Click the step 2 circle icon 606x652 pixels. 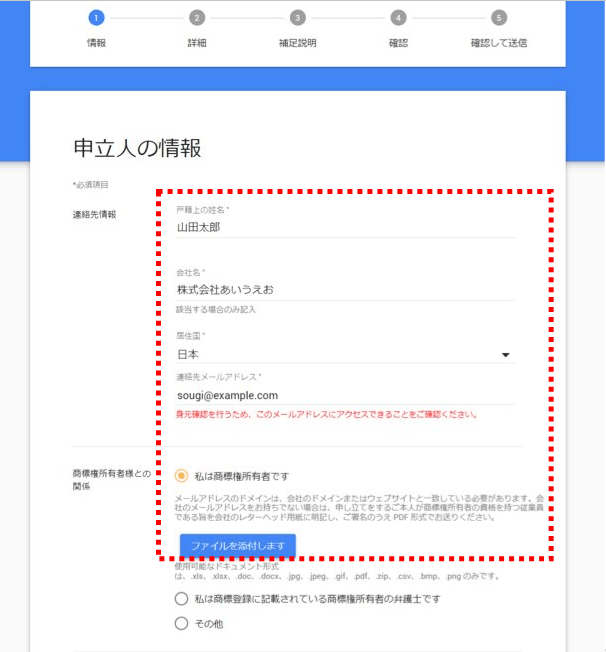pyautogui.click(x=197, y=18)
